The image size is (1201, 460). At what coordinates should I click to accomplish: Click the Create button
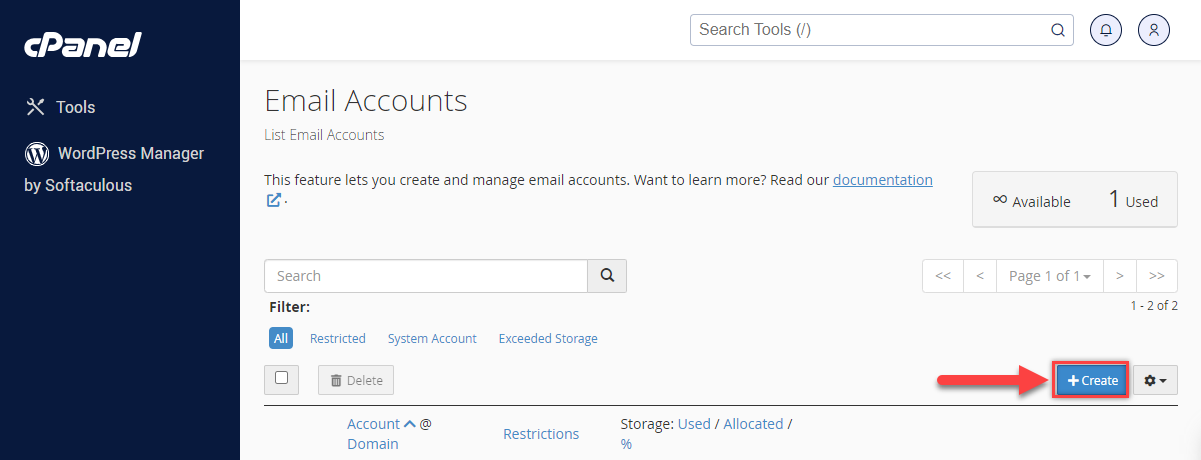[x=1092, y=380]
